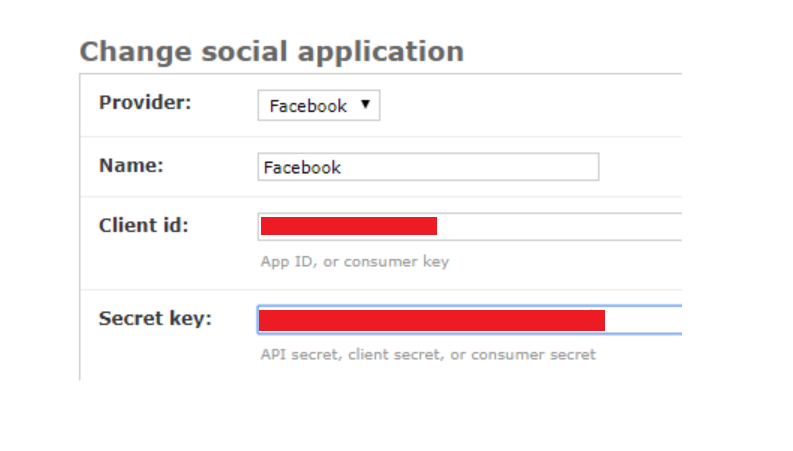
Task: Click the word "application" in page title
Action: 380,52
